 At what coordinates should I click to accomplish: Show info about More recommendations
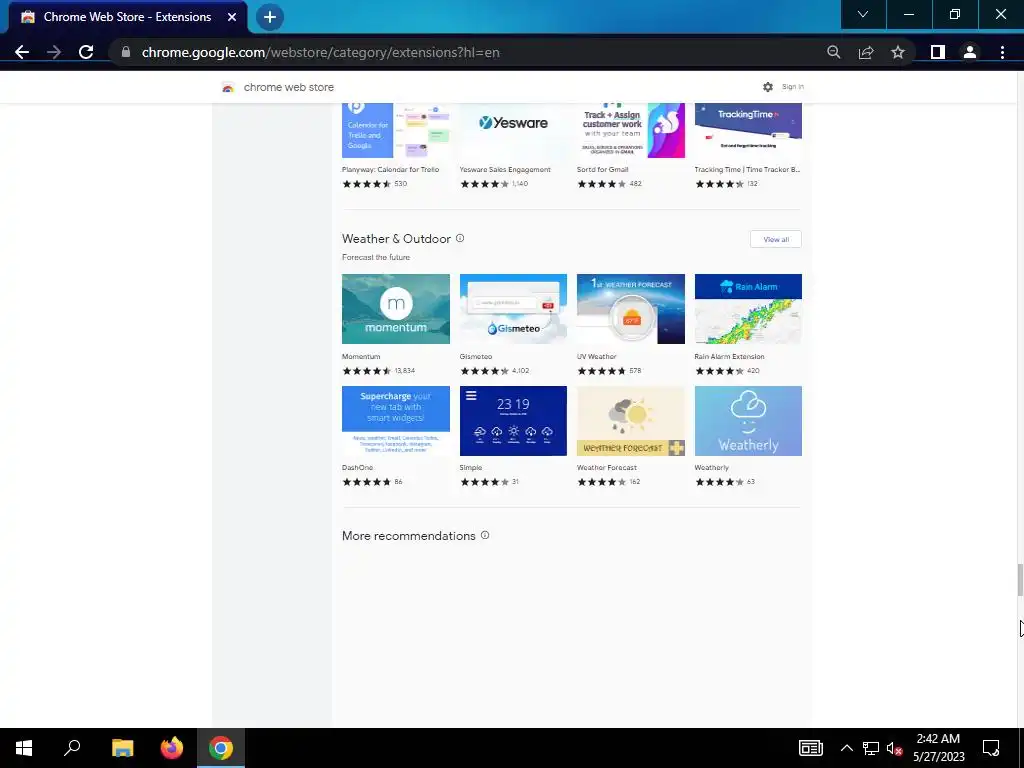485,535
